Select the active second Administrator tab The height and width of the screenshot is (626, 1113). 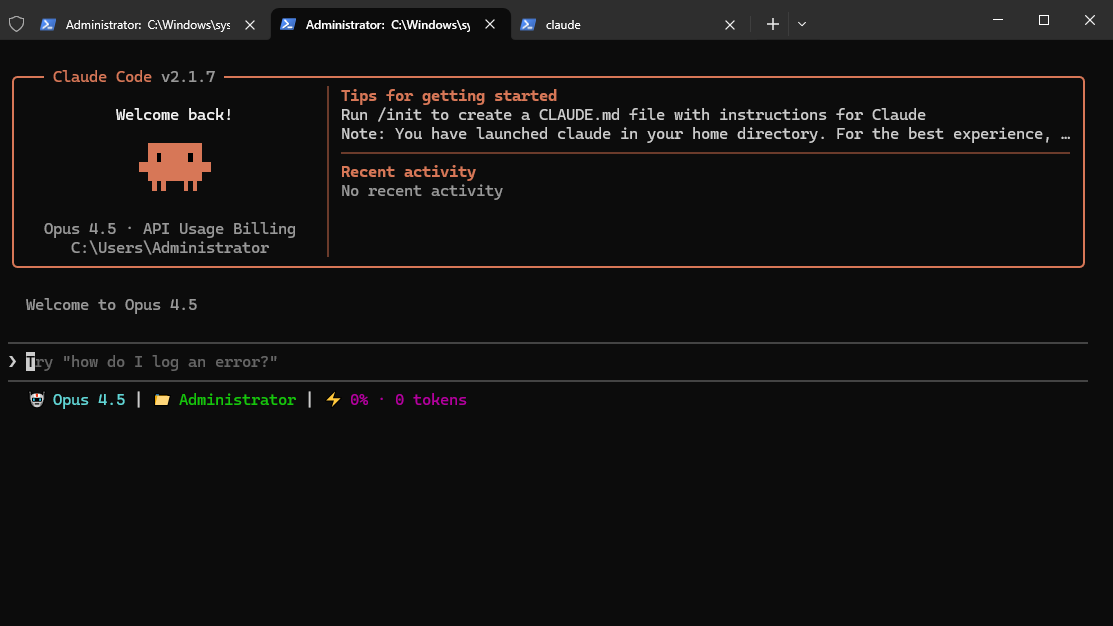coord(388,24)
